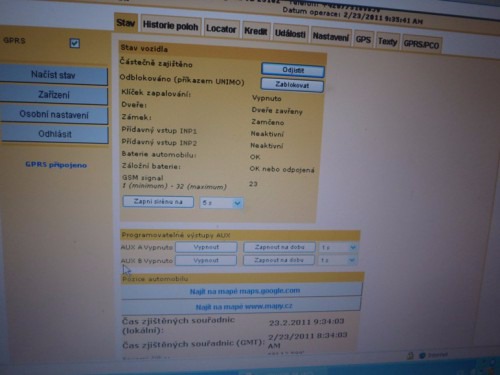Switch to the Locator tab
Viewport: 500px width, 375px height.
[x=221, y=29]
